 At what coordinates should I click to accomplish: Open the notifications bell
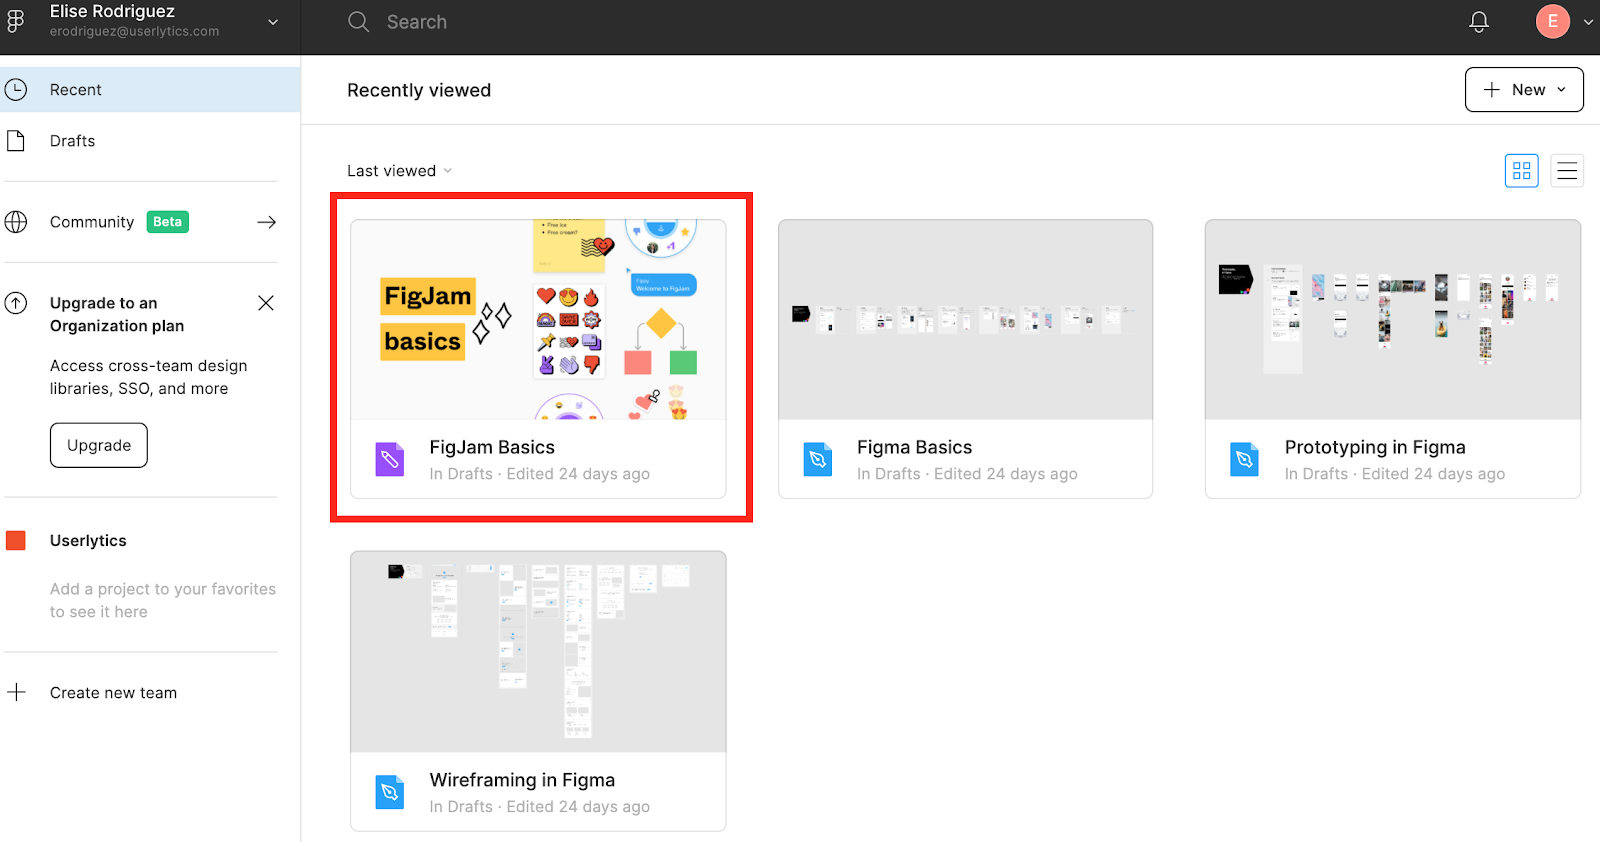[x=1479, y=22]
